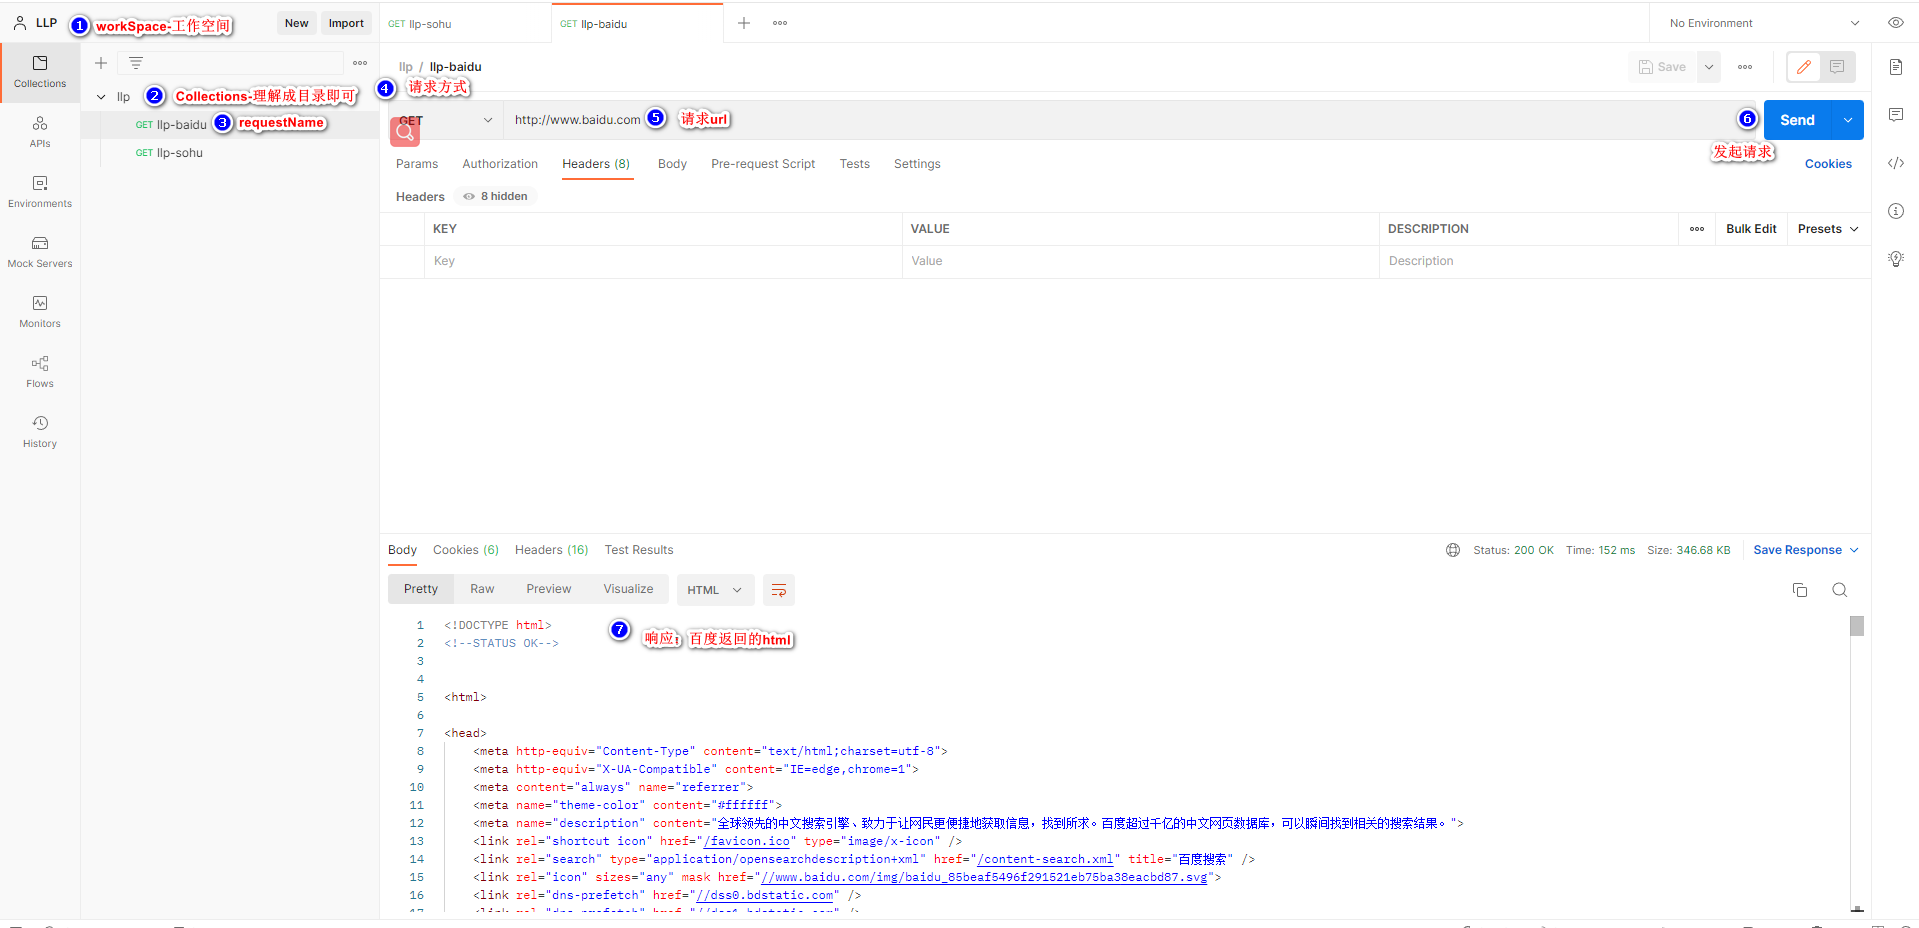1919x928 pixels.
Task: Open the request Body tab
Action: (x=672, y=164)
